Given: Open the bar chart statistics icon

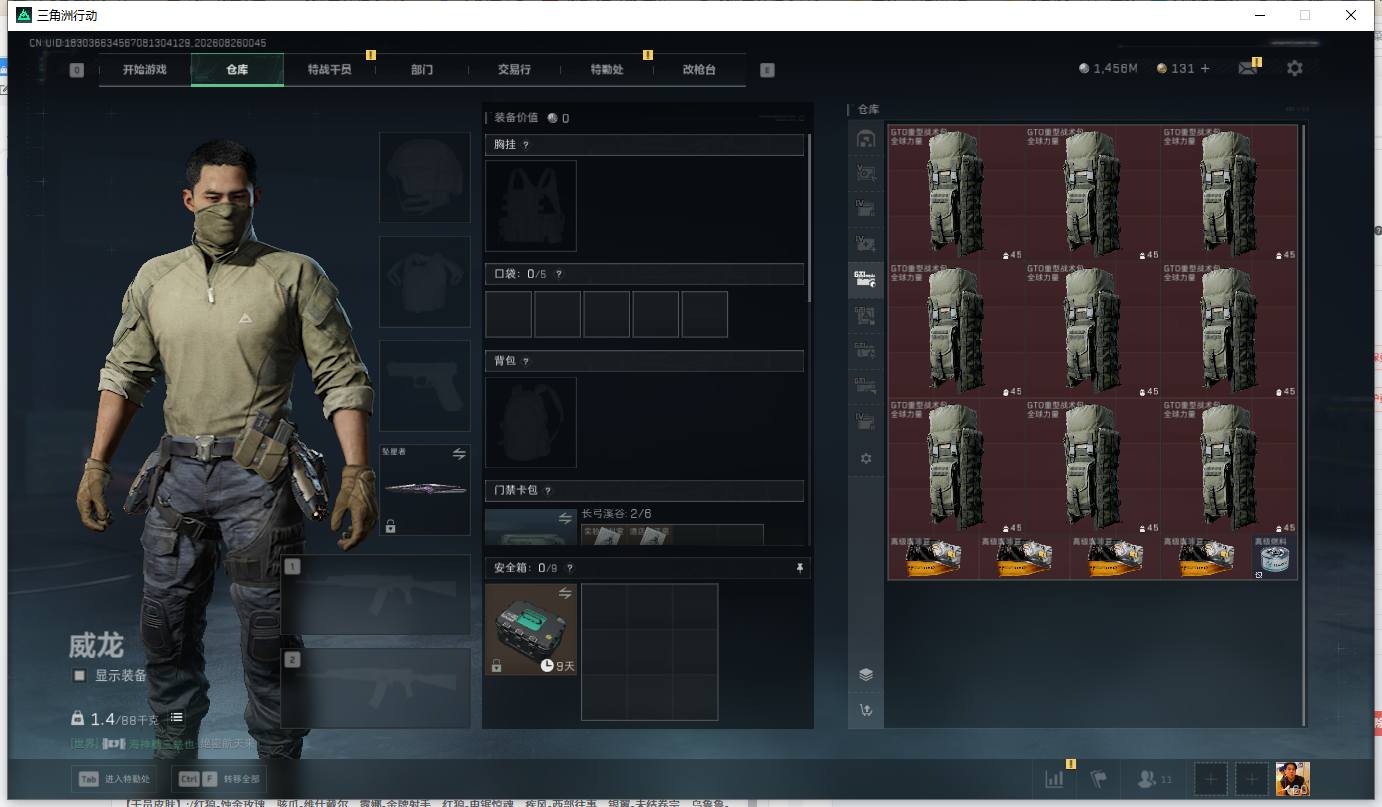Looking at the screenshot, I should pyautogui.click(x=1054, y=779).
